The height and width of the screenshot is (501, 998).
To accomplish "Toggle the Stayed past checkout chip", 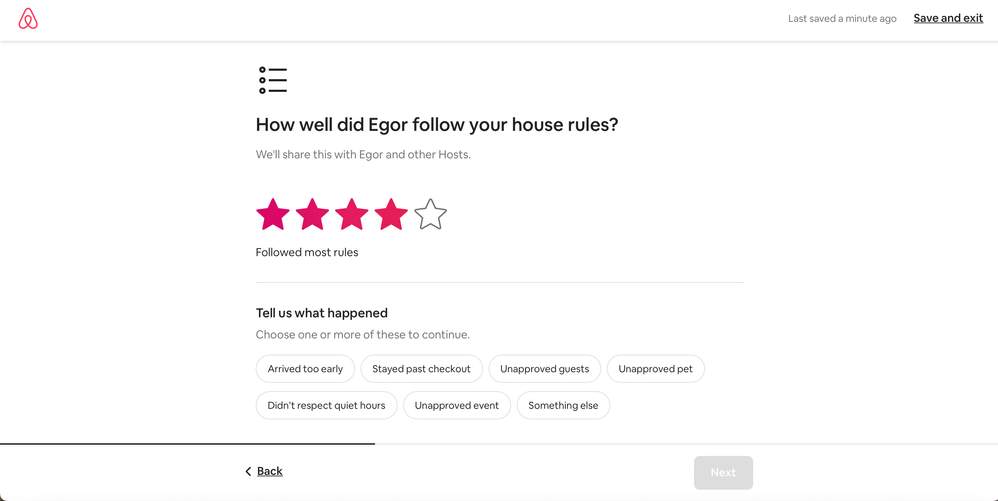I will (x=421, y=369).
